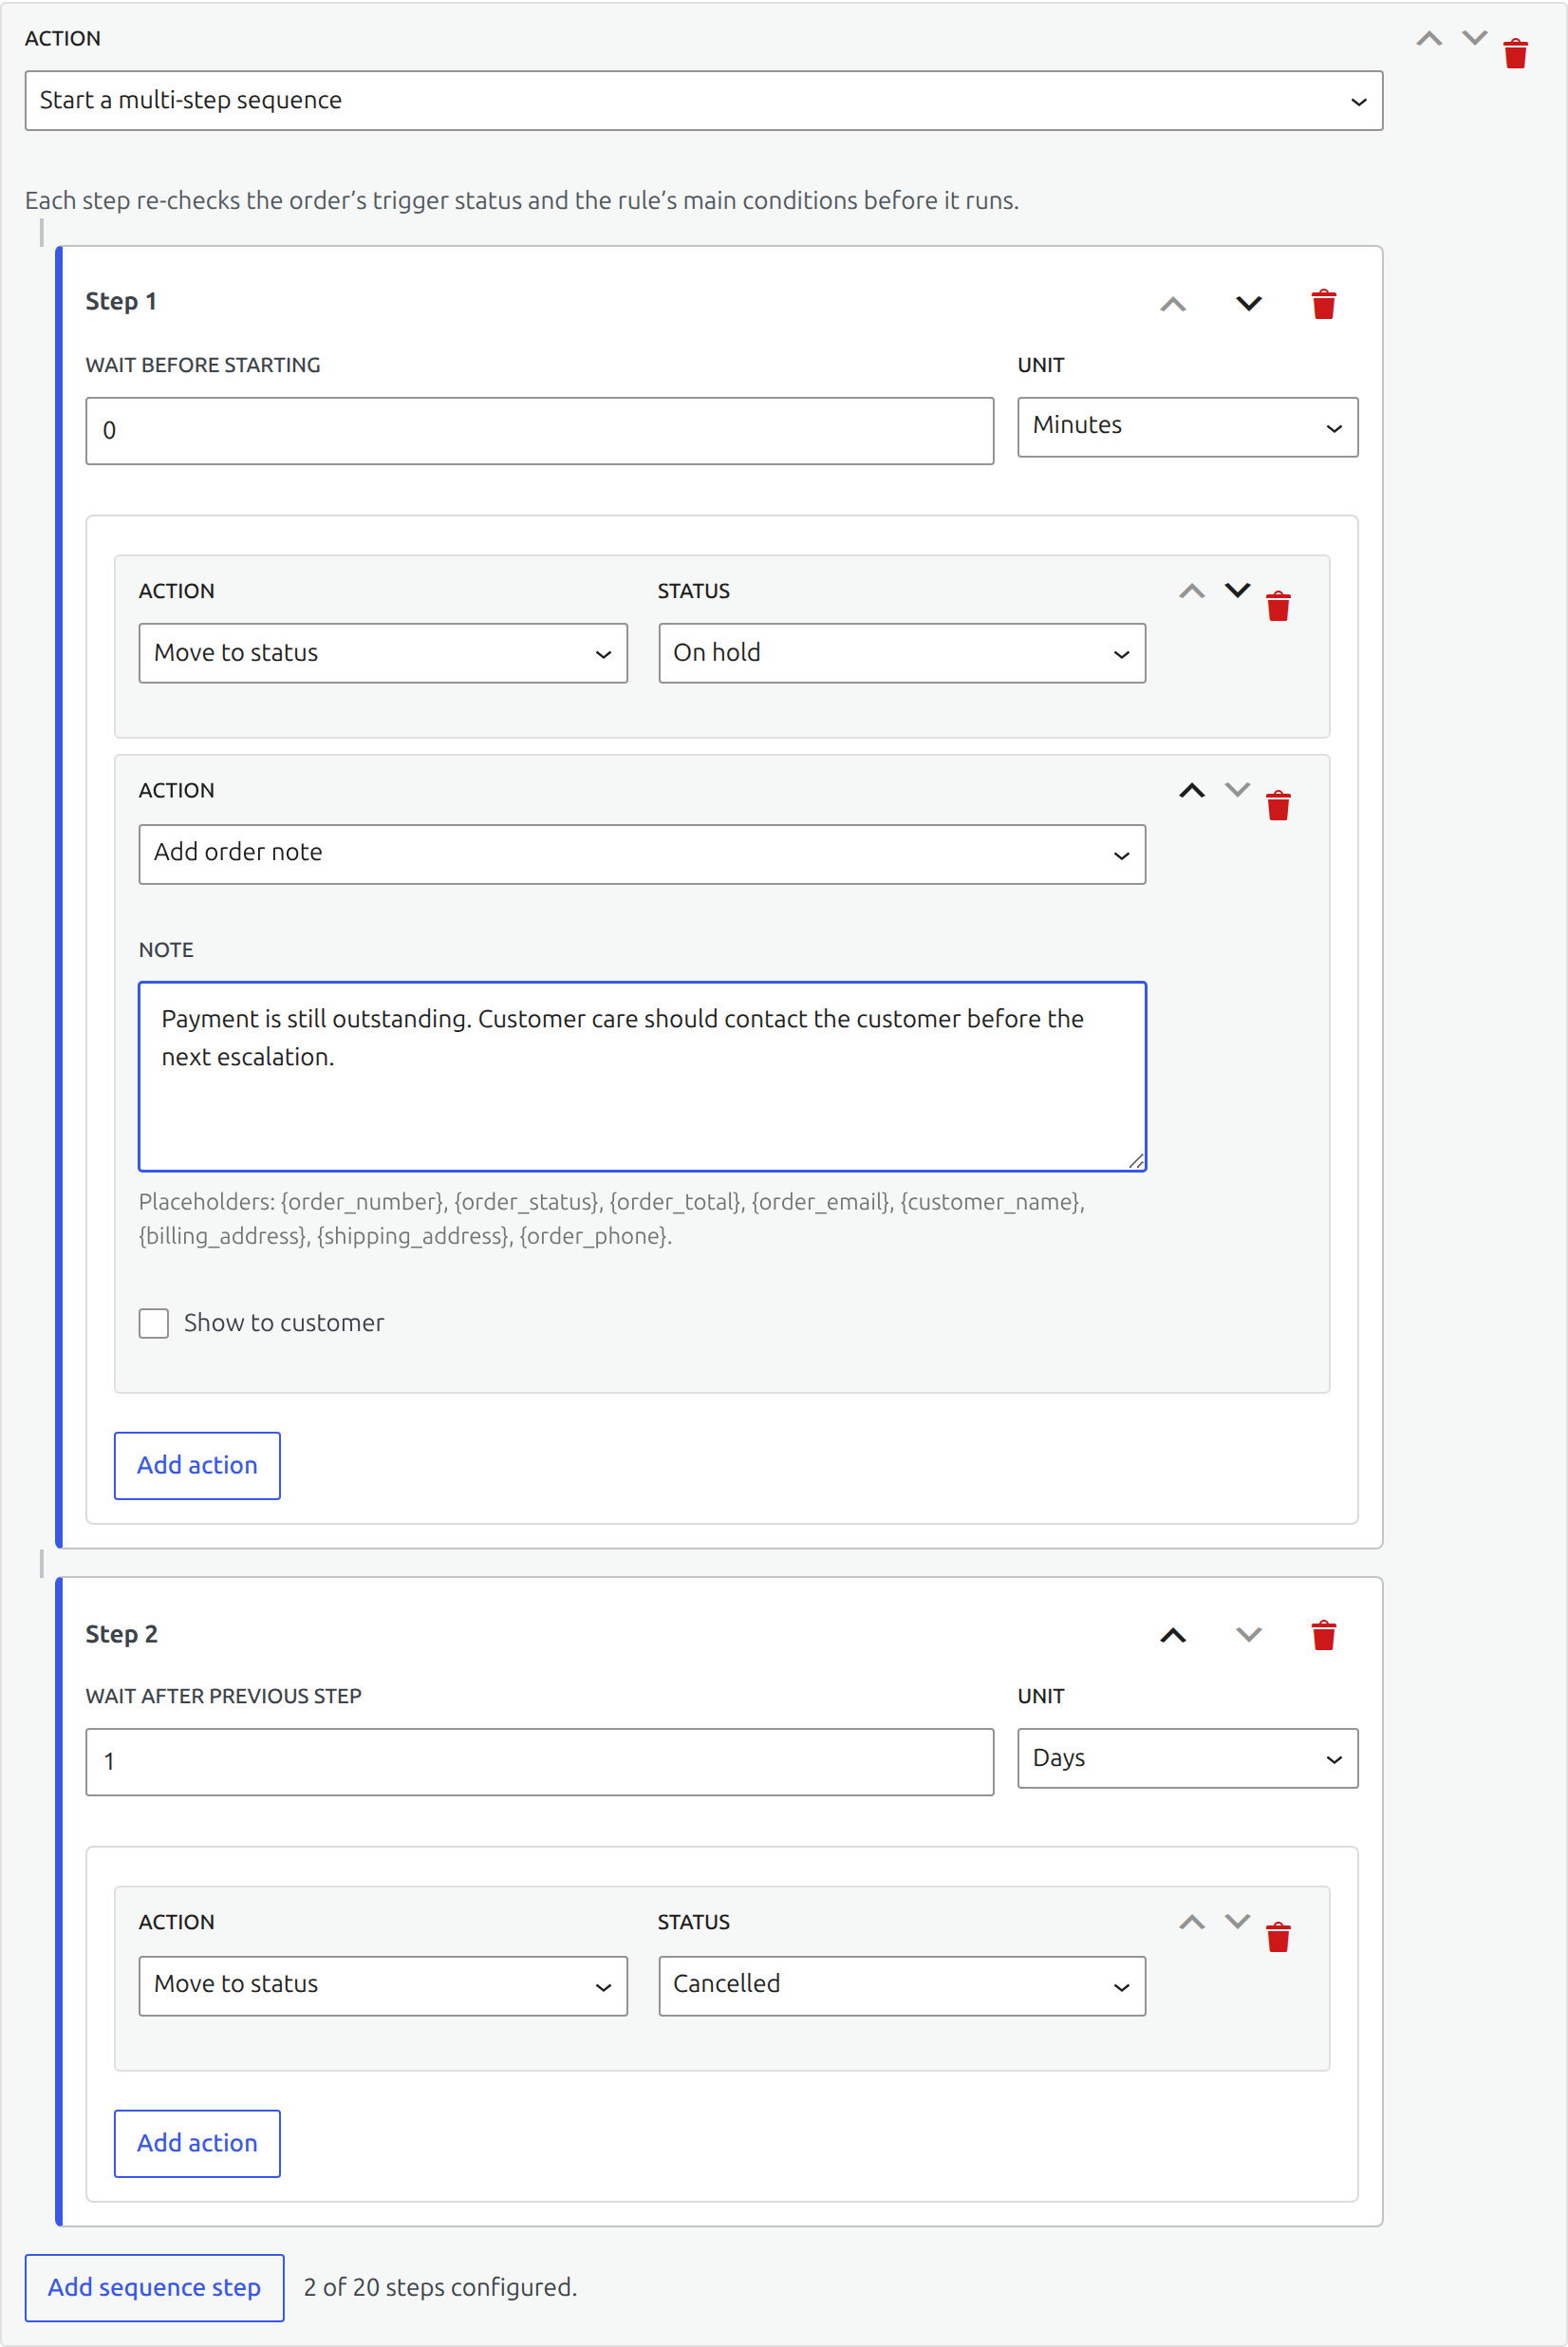Click Add action button in Step 2
The image size is (1568, 2347).
click(197, 2143)
